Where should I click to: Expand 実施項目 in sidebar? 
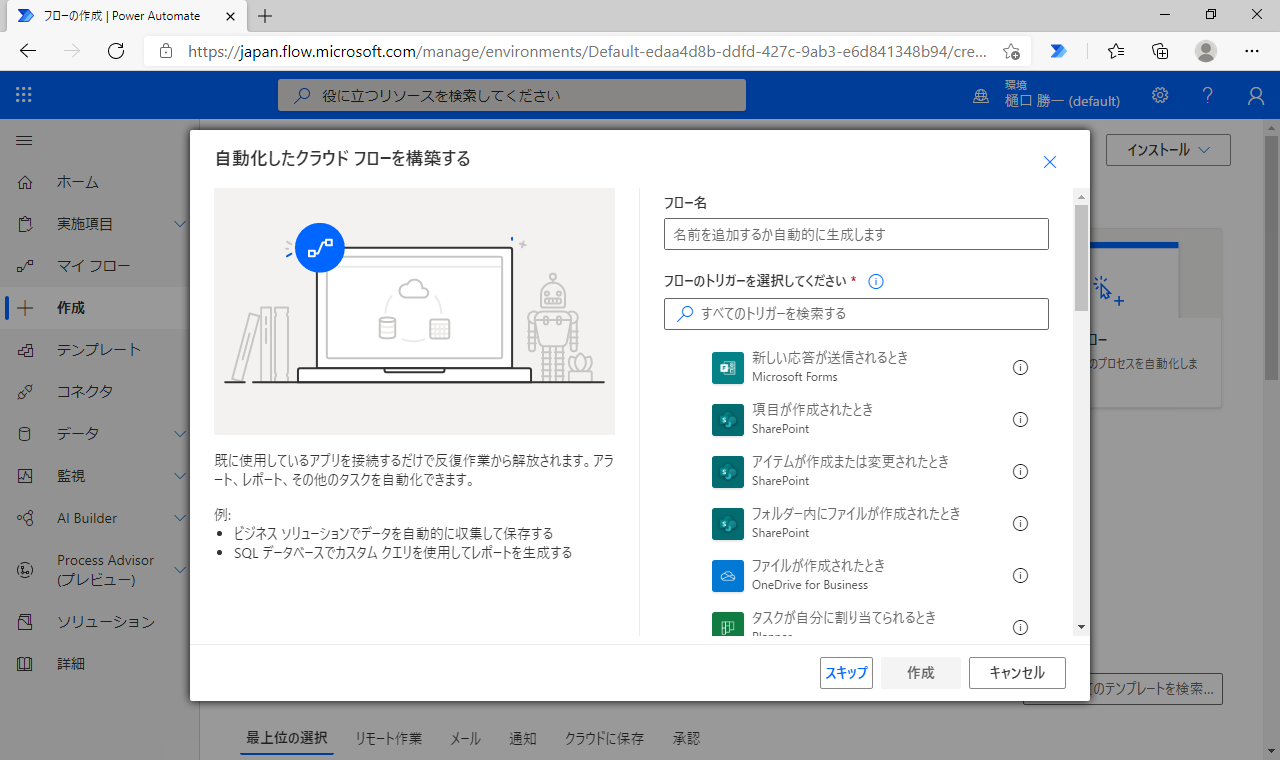pyautogui.click(x=180, y=224)
